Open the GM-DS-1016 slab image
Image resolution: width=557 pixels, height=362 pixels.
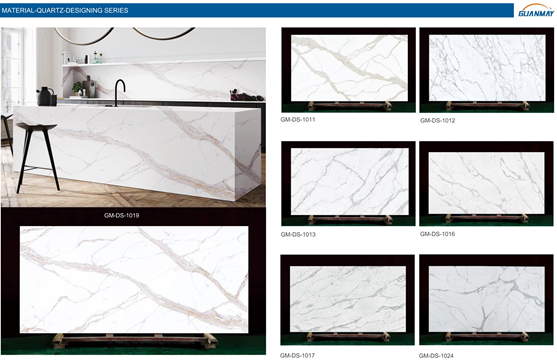coord(486,183)
